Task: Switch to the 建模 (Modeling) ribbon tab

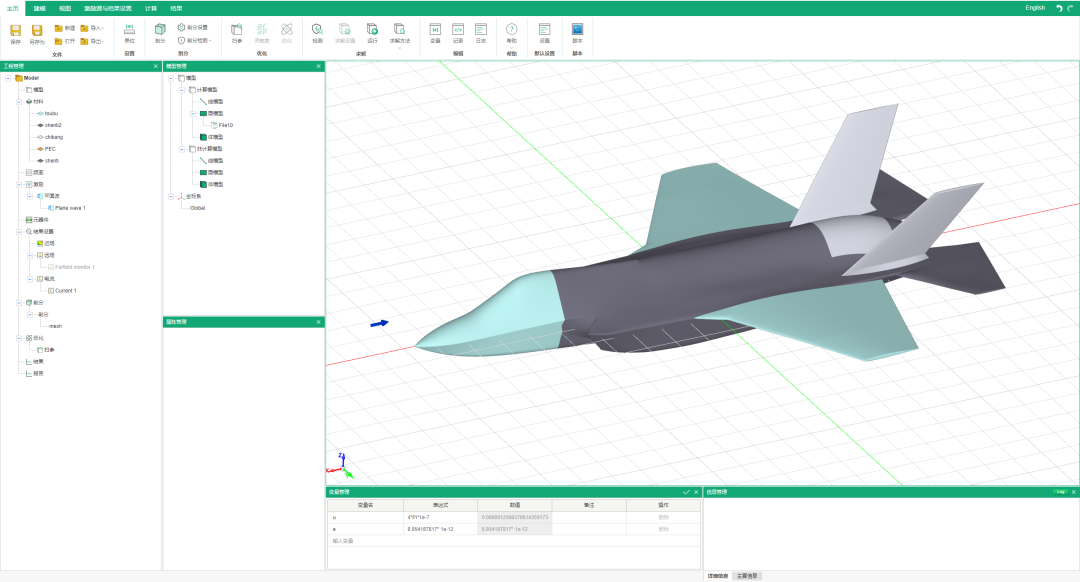Action: (40, 7)
